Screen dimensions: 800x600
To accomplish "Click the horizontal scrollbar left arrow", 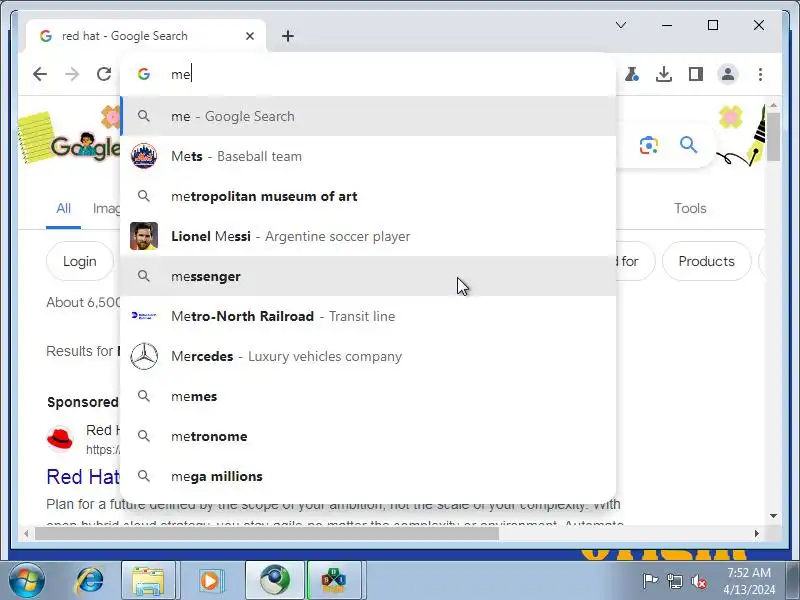I will (26, 534).
